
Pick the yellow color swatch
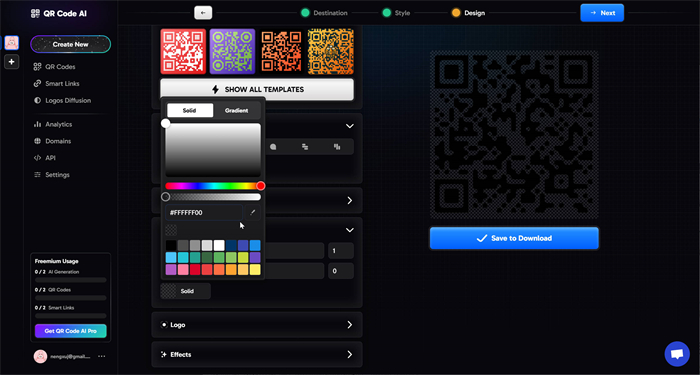pos(255,270)
